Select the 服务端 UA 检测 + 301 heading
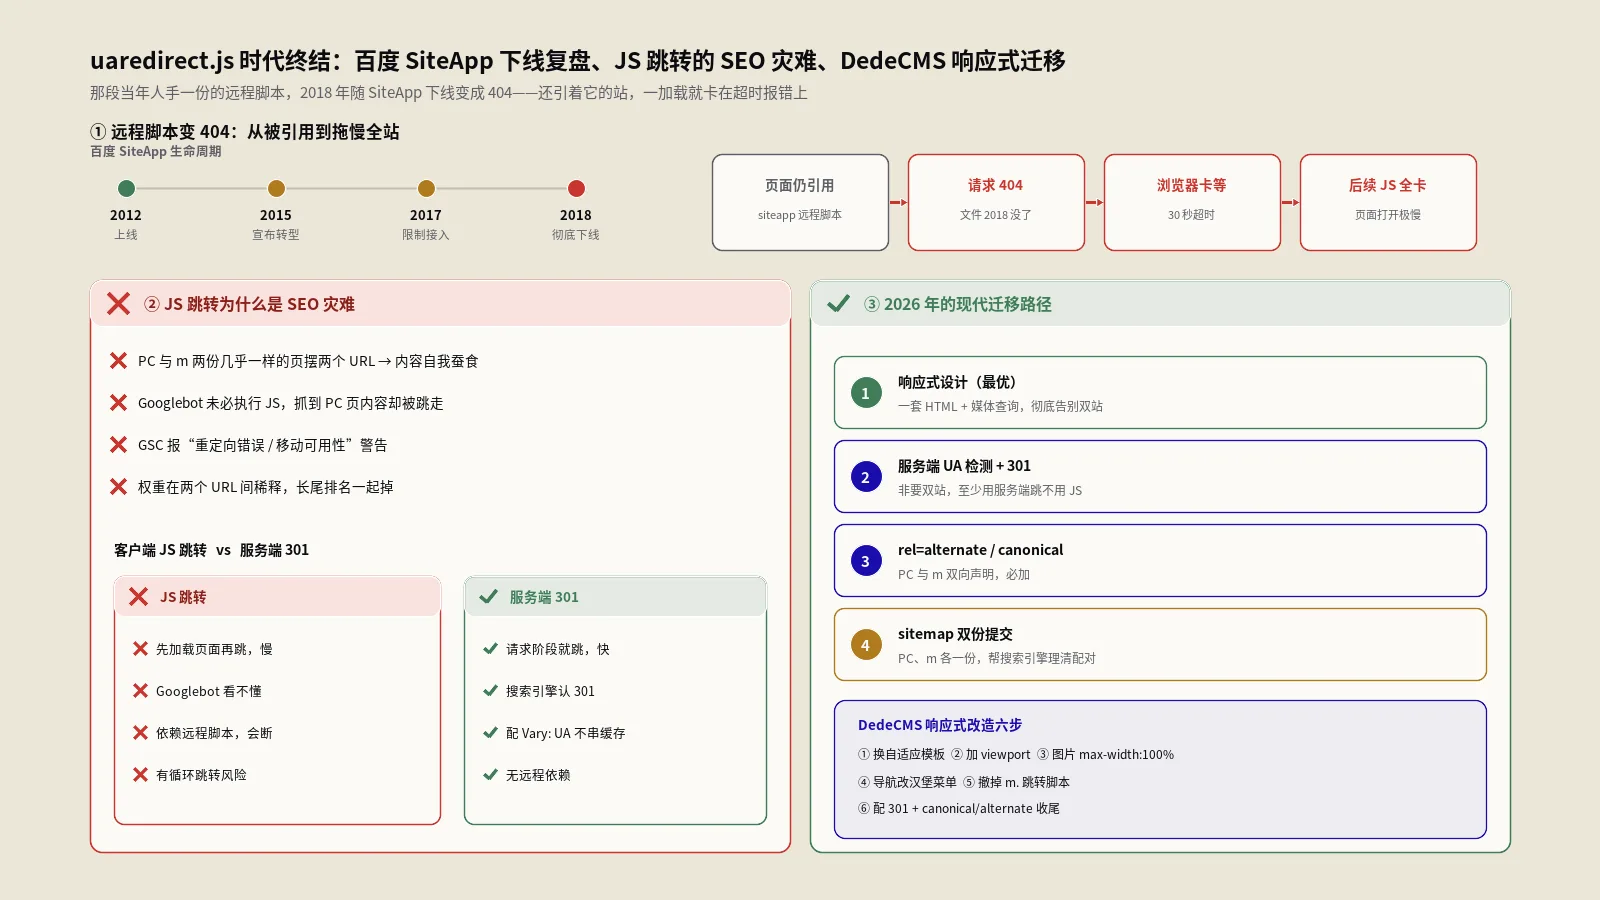The width and height of the screenshot is (1600, 900). [x=964, y=466]
